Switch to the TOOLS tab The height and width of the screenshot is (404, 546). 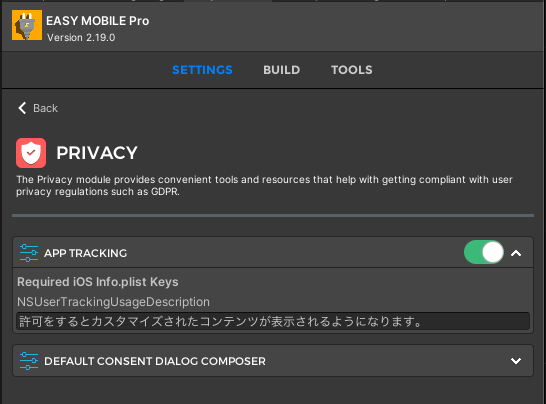(x=352, y=70)
